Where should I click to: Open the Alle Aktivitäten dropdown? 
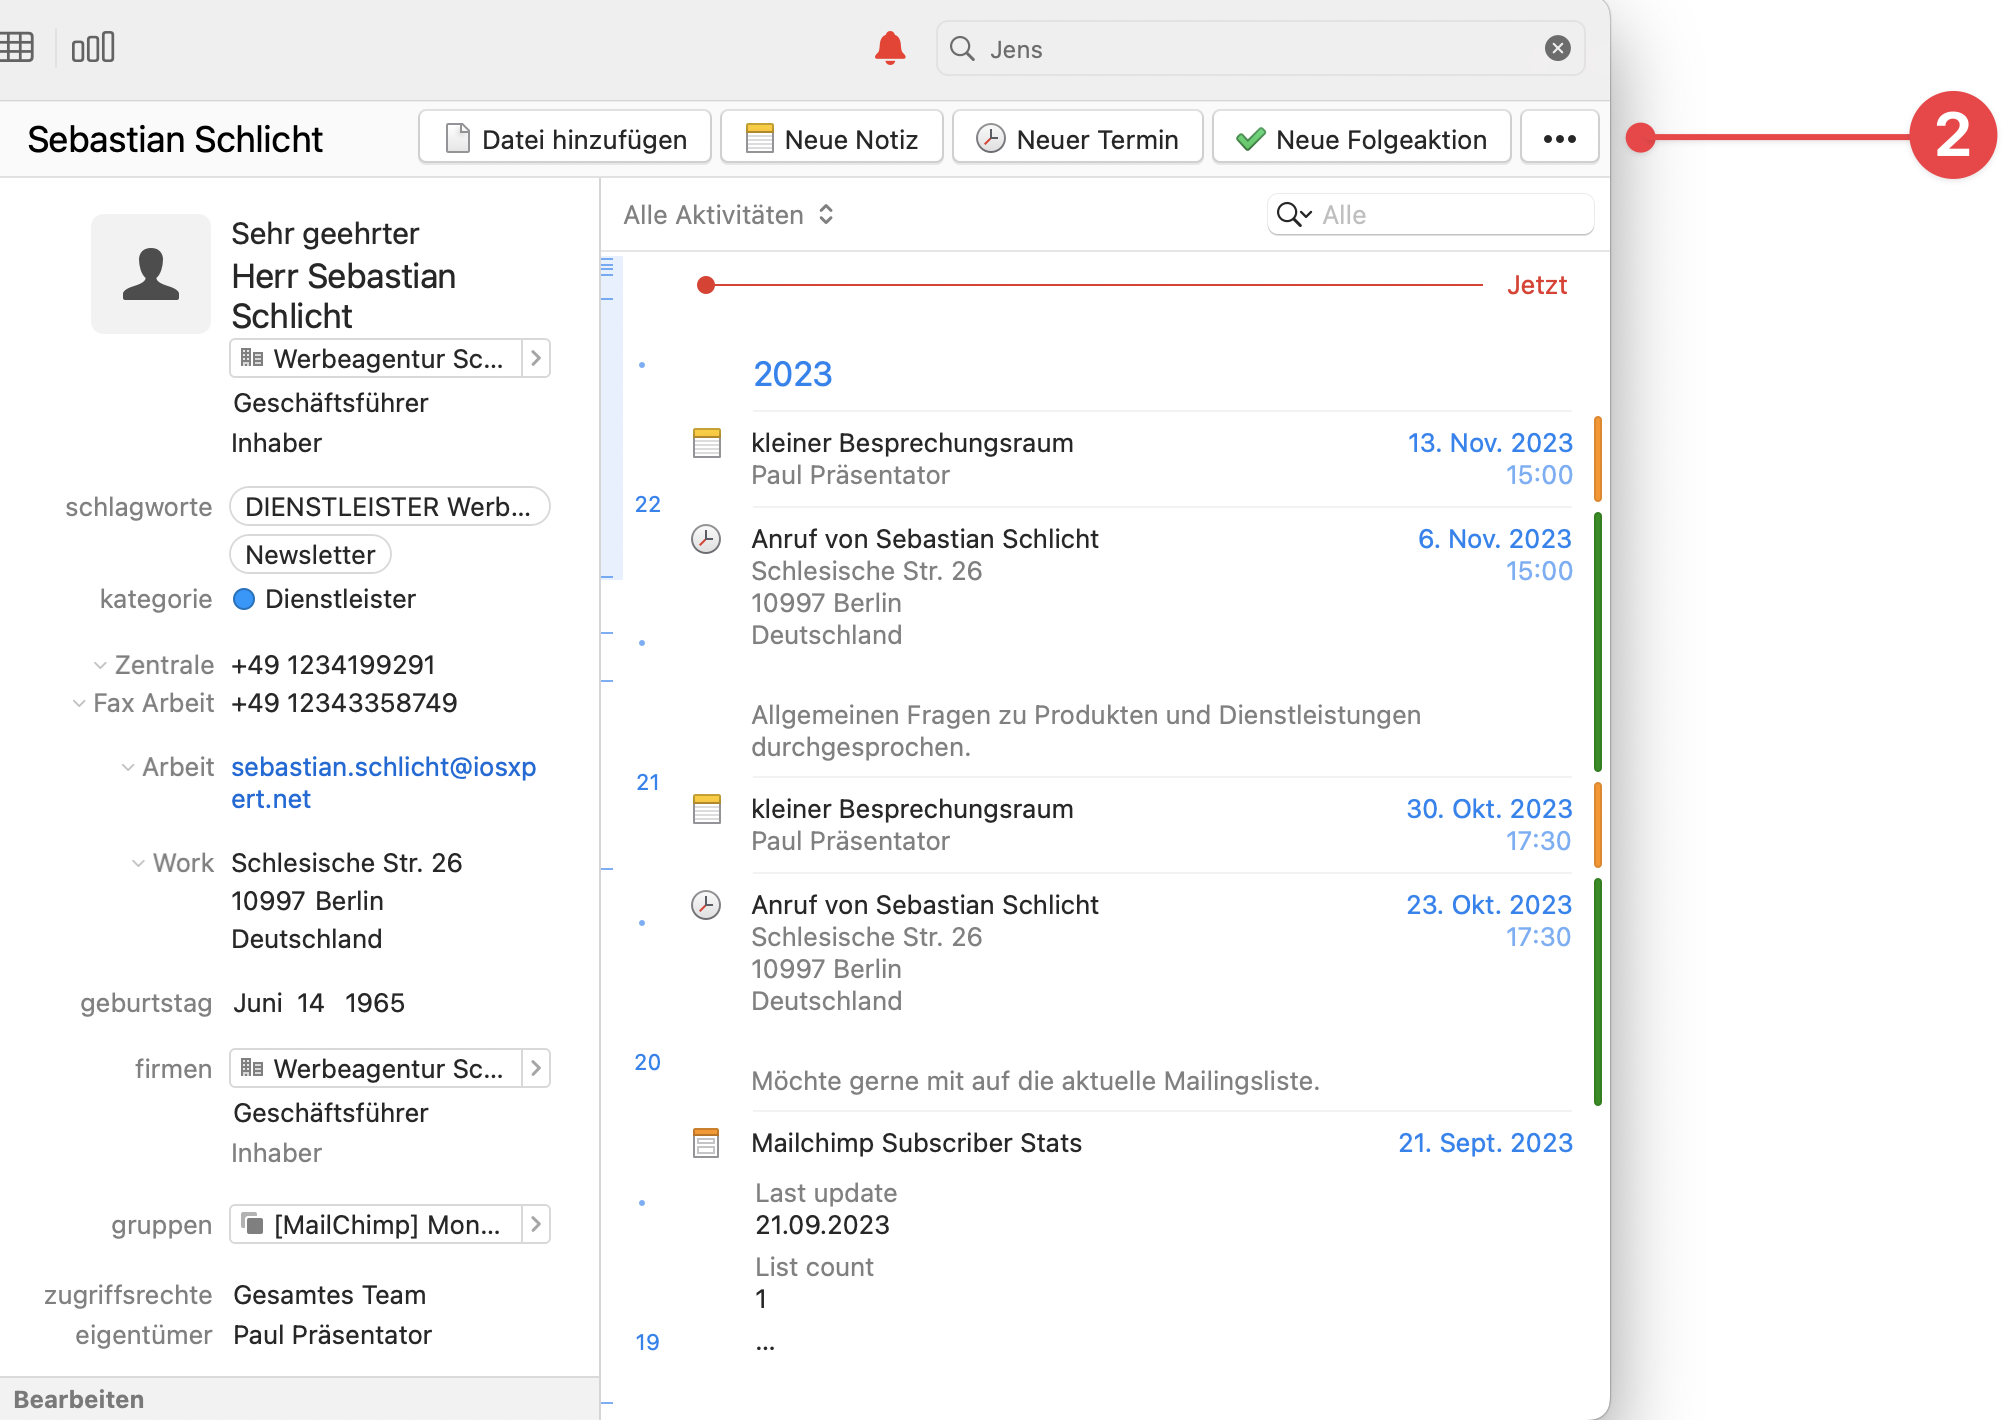(728, 214)
